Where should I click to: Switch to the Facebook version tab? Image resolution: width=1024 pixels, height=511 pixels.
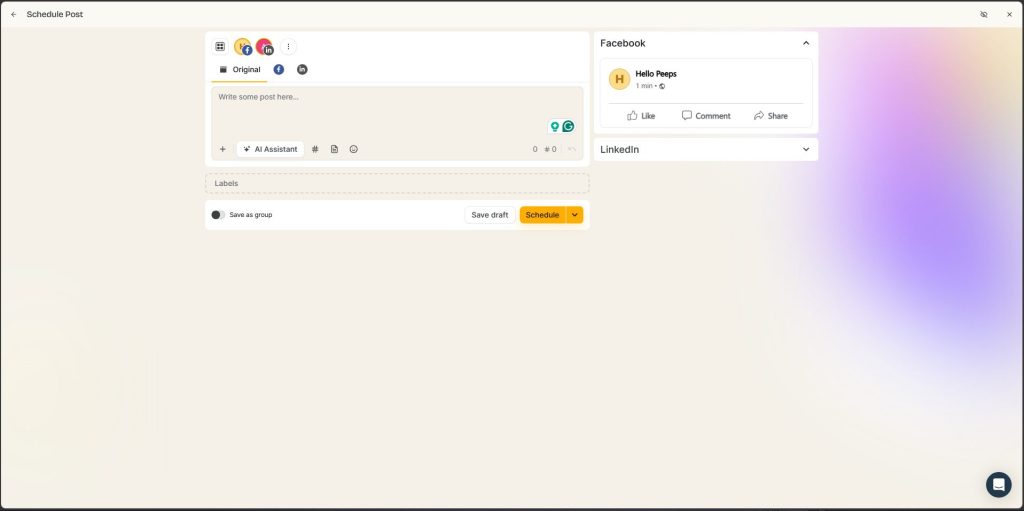click(x=279, y=69)
